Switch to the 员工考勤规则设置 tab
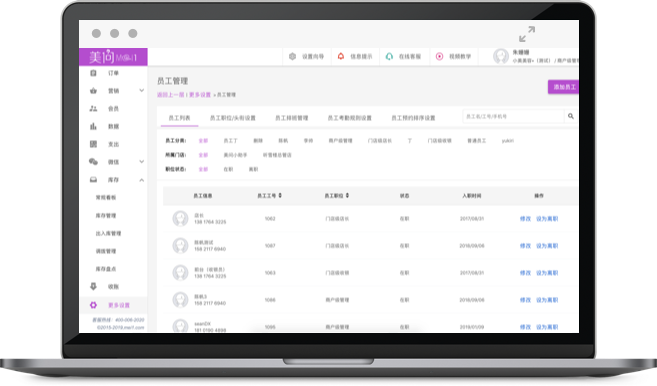Screen dimensions: 657x386 coord(349,118)
